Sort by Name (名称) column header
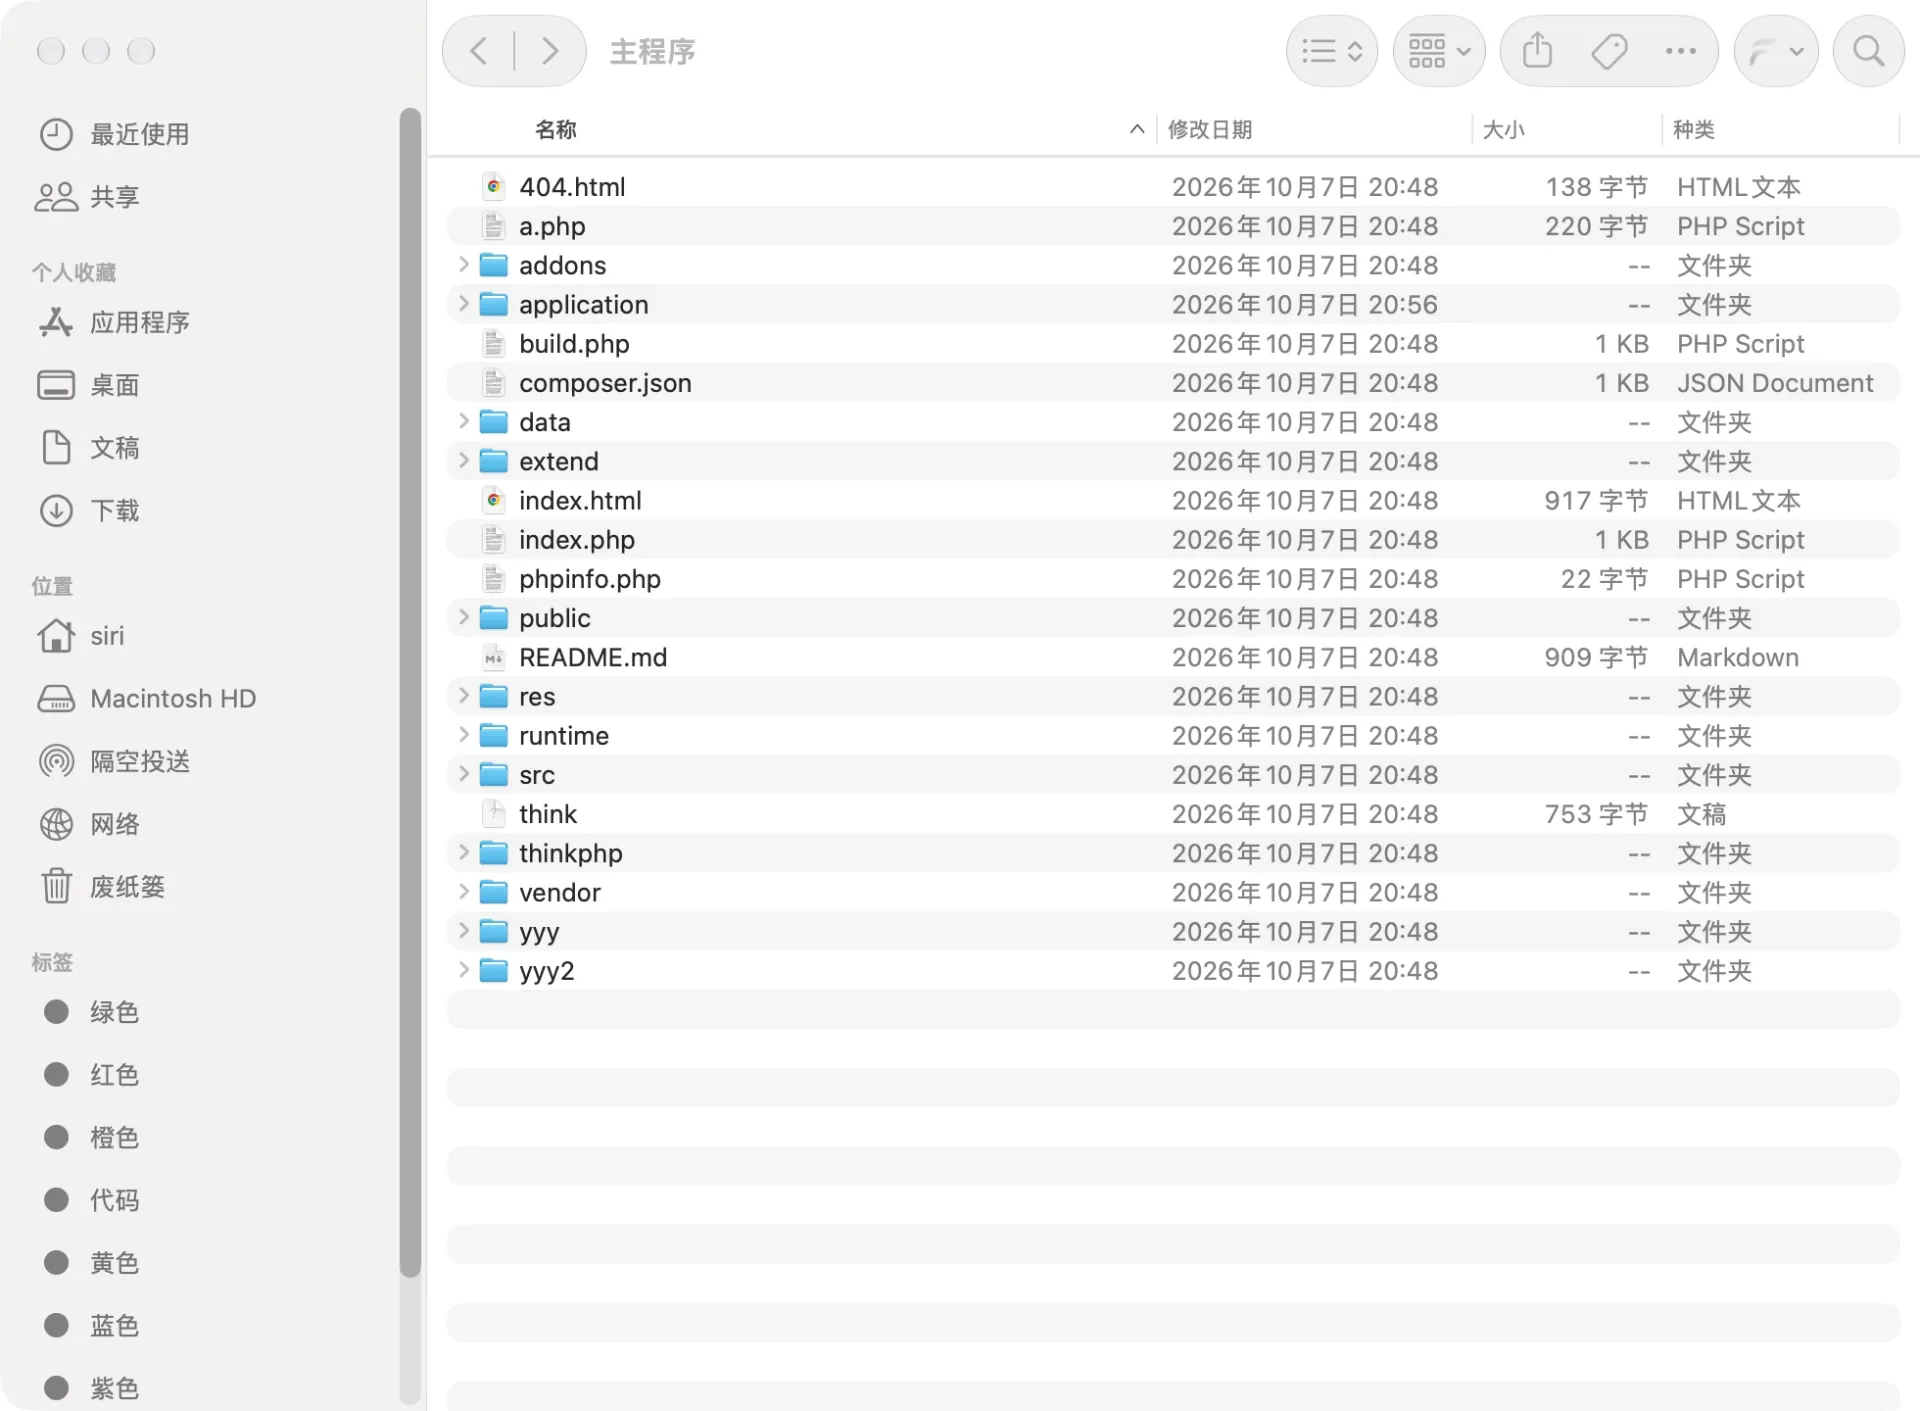The height and width of the screenshot is (1411, 1920). (555, 129)
